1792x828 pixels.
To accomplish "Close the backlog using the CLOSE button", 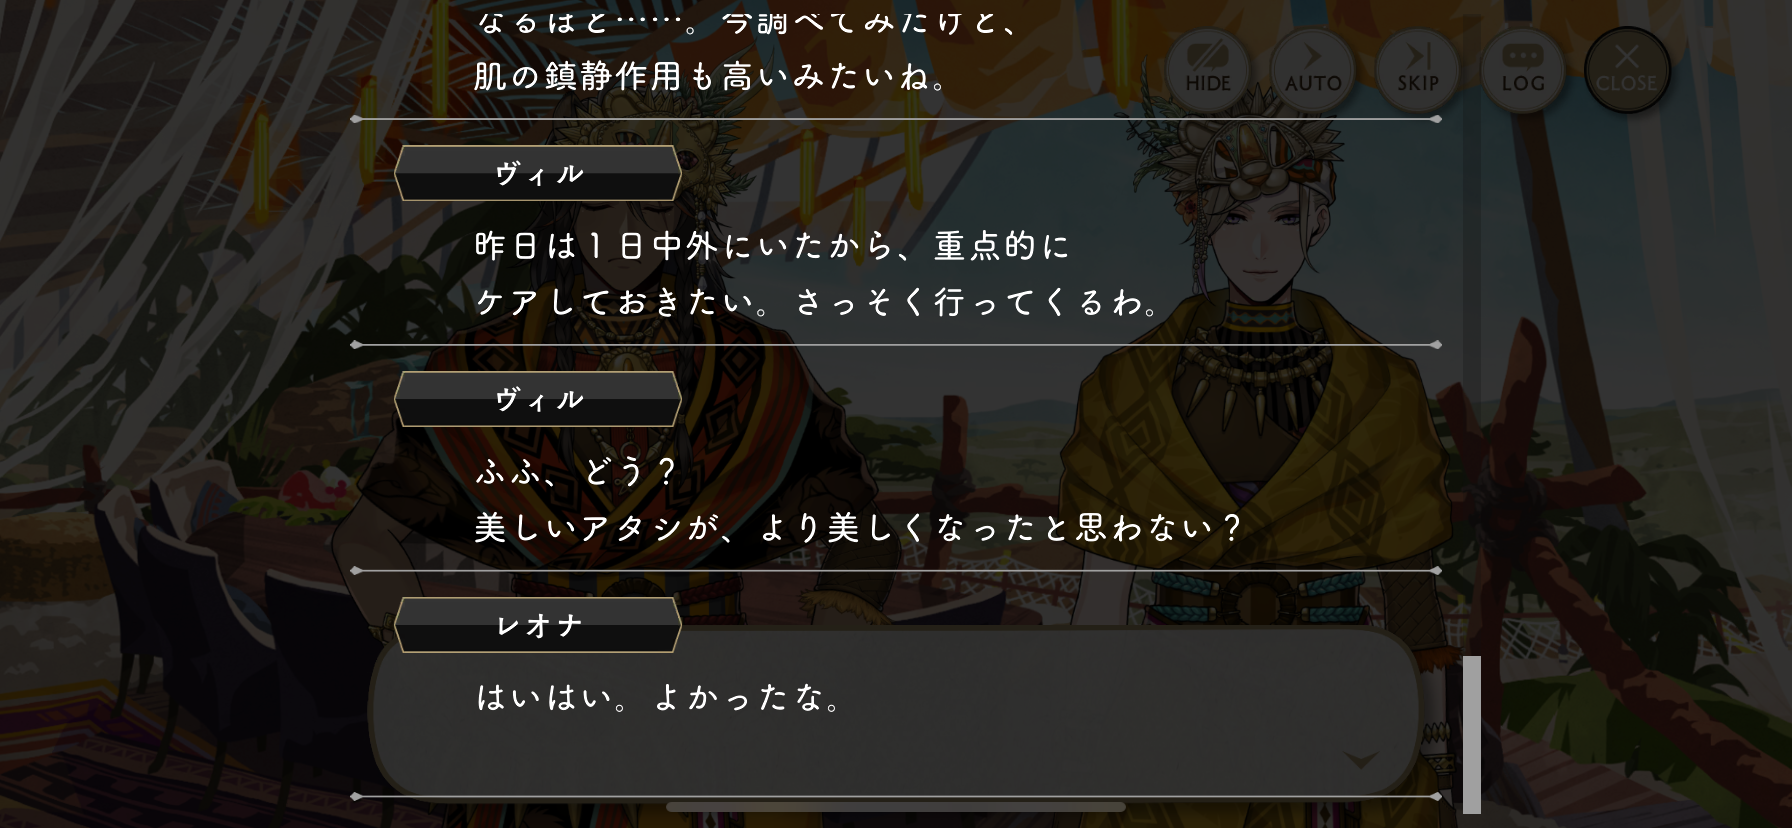I will click(x=1627, y=70).
